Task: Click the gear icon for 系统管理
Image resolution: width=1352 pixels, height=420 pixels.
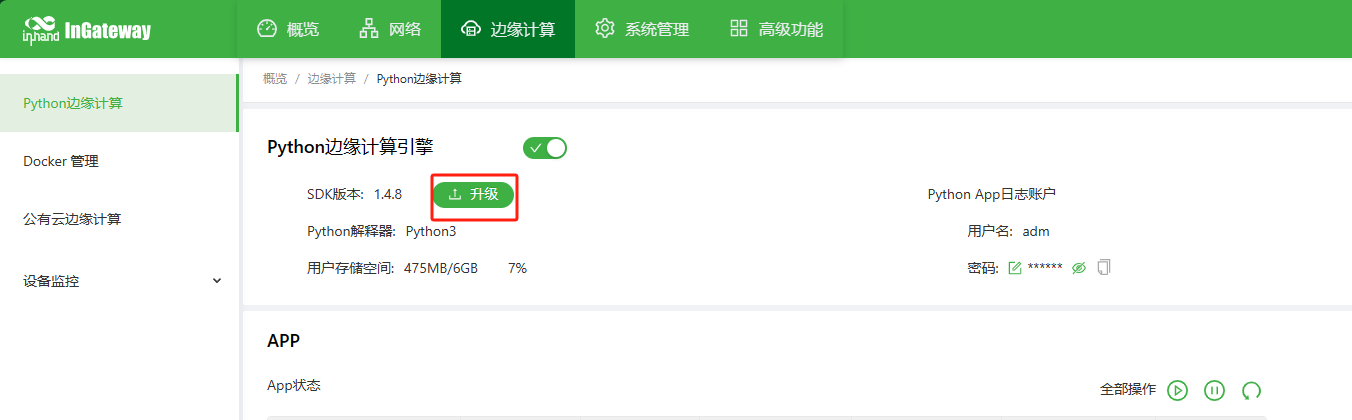Action: tap(604, 29)
